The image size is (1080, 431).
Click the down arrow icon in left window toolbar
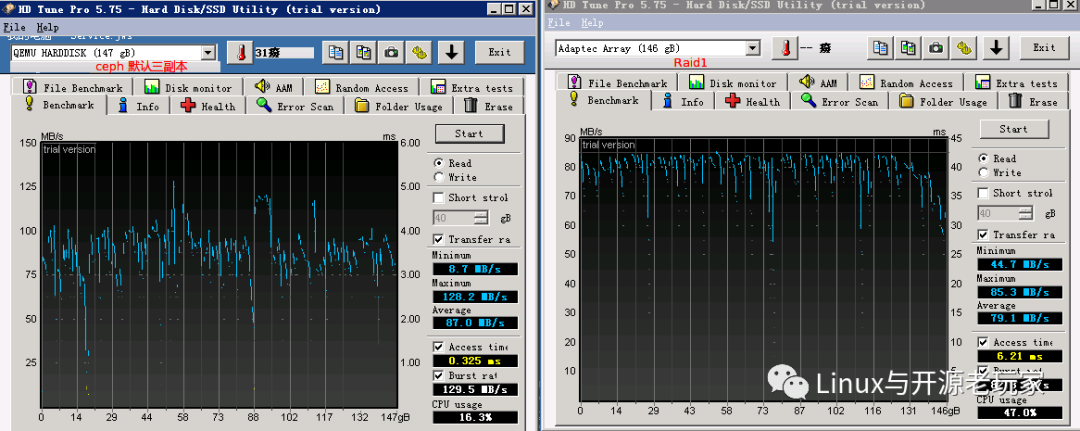(451, 52)
